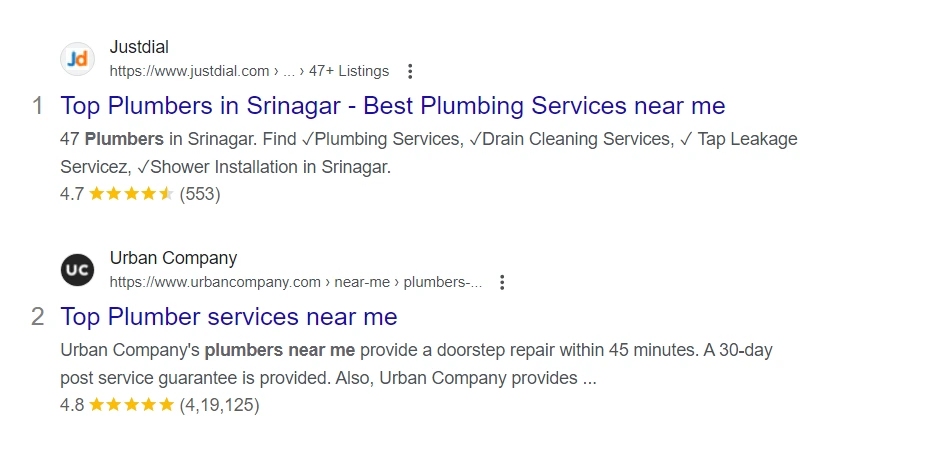
Task: Click the Urban Company five-star rating icons
Action: click(131, 405)
